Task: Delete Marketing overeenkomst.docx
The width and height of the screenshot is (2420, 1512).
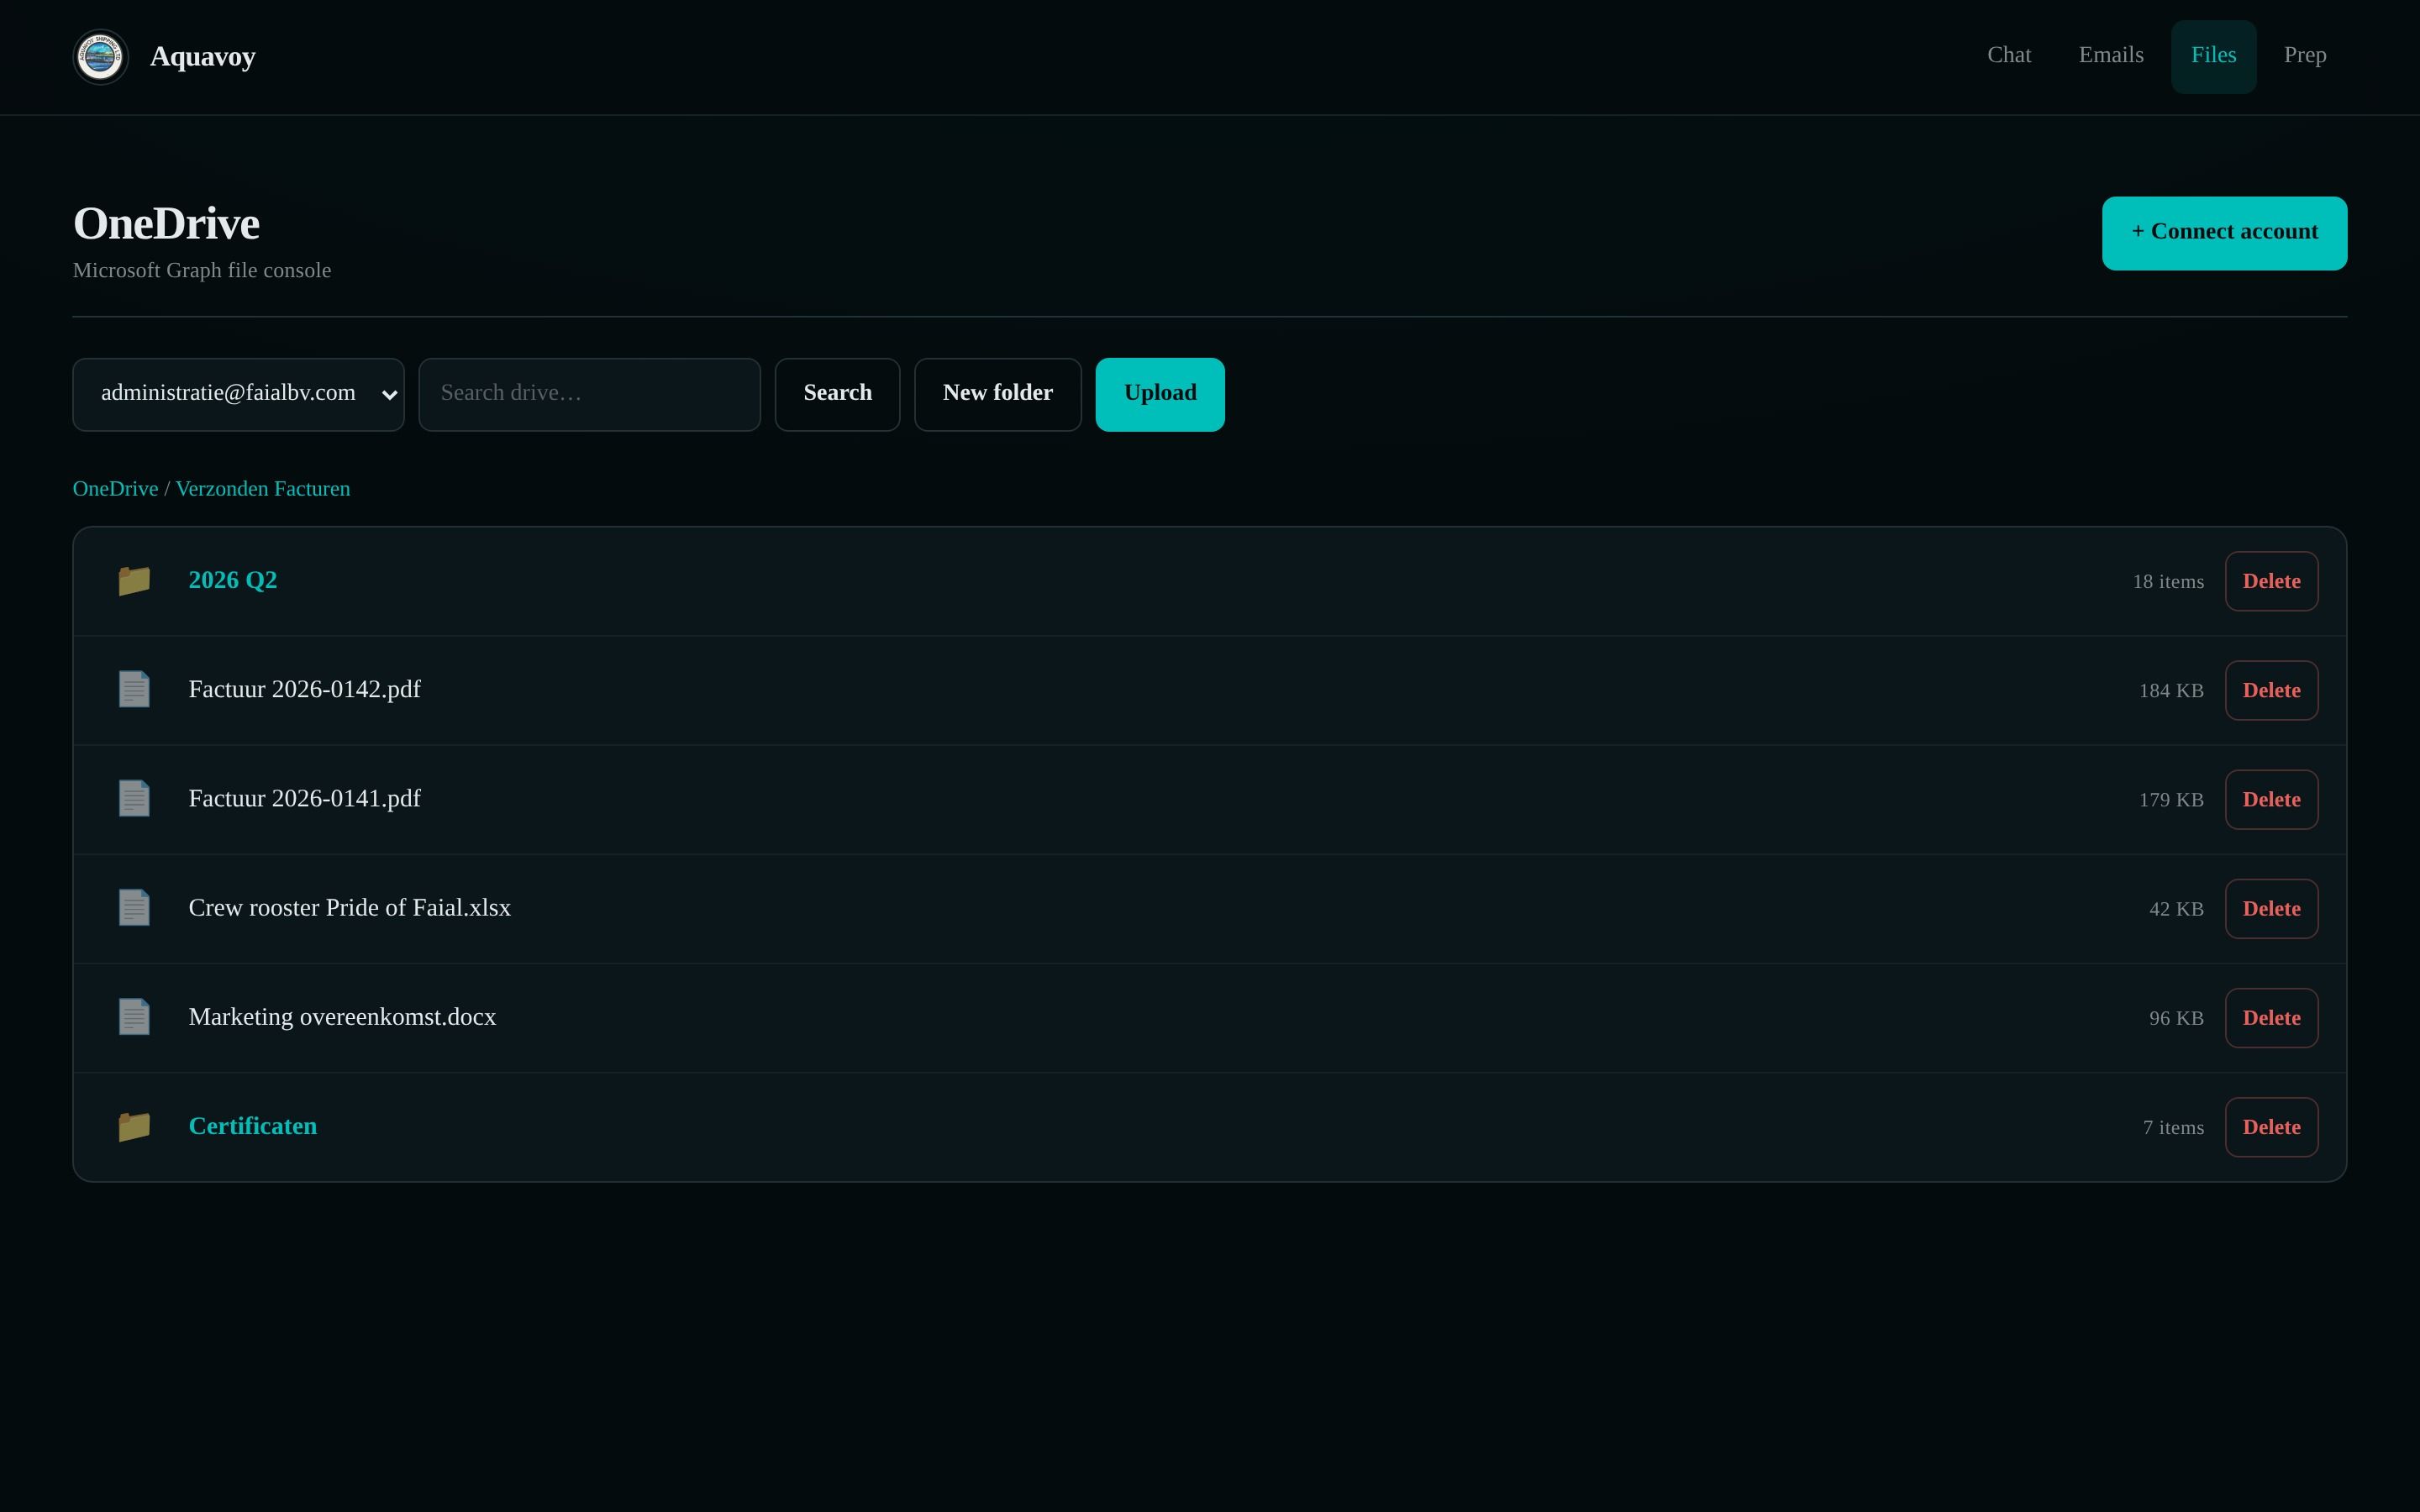Action: coord(2271,1017)
